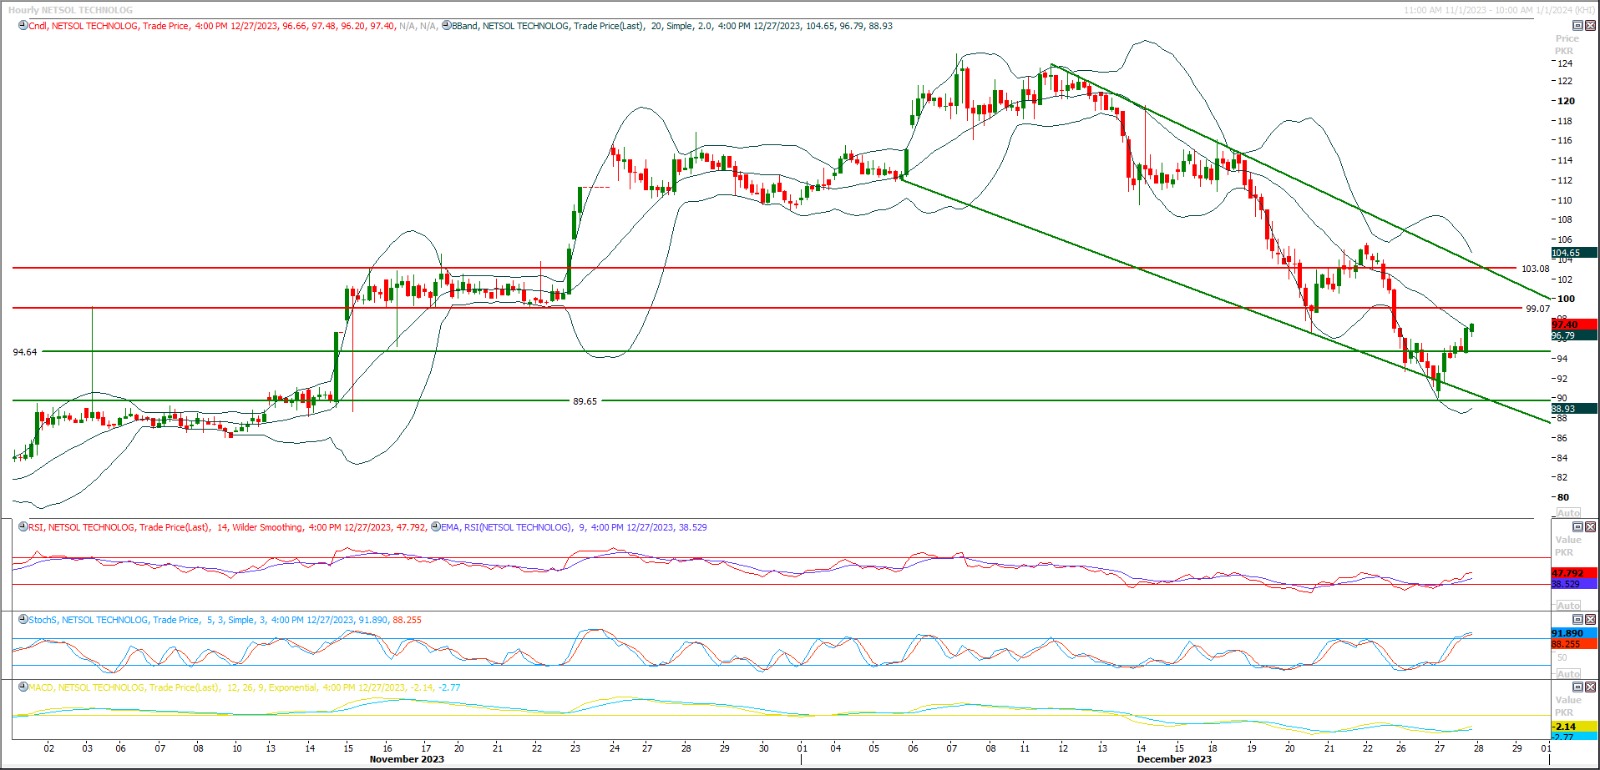This screenshot has height=770, width=1600.
Task: Click the clock icon beside the StochS legend
Action: pyautogui.click(x=23, y=620)
